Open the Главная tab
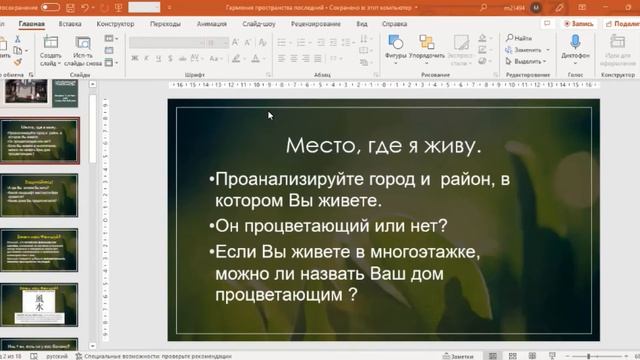This screenshot has width=640, height=360. tap(31, 24)
